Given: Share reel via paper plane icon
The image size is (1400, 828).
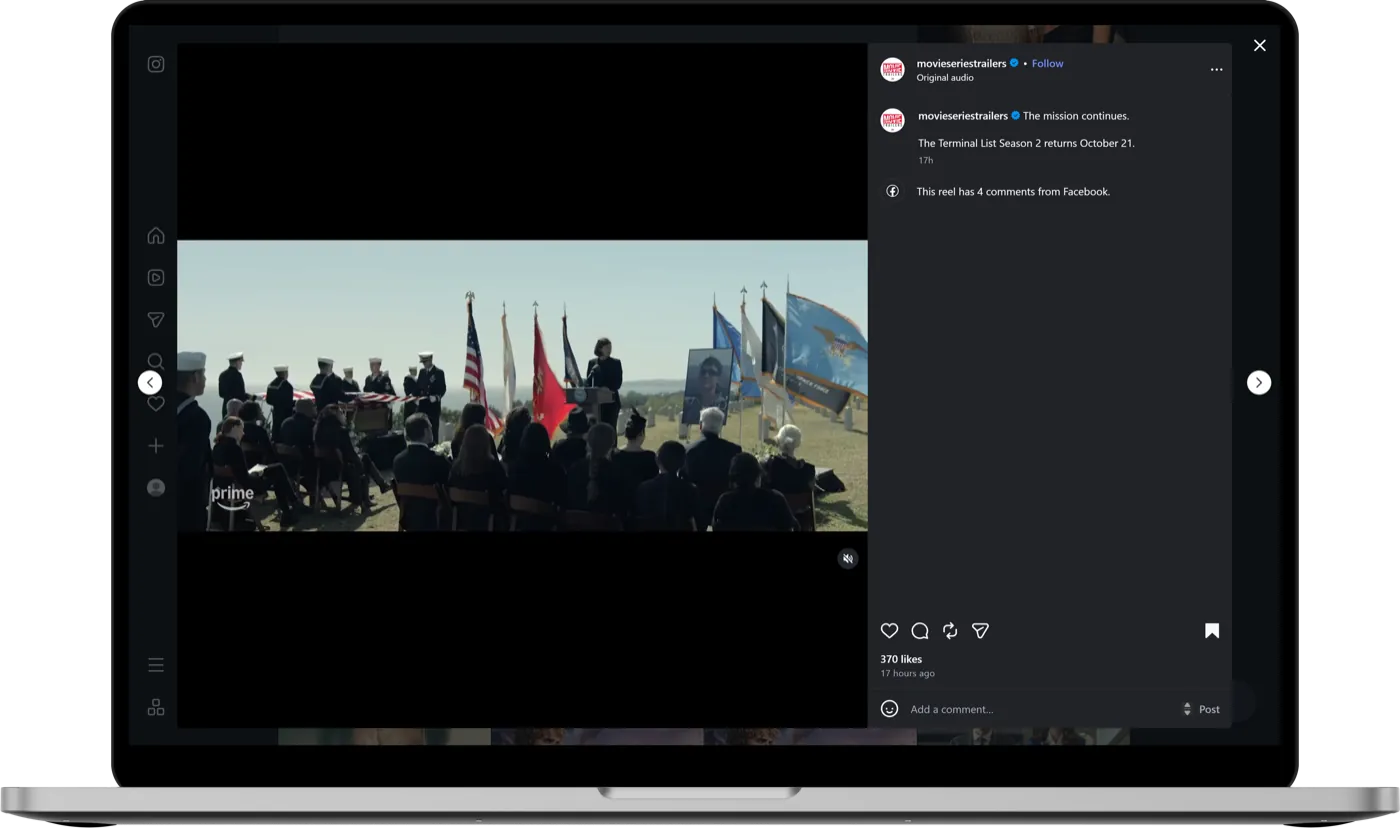Looking at the screenshot, I should pyautogui.click(x=981, y=630).
